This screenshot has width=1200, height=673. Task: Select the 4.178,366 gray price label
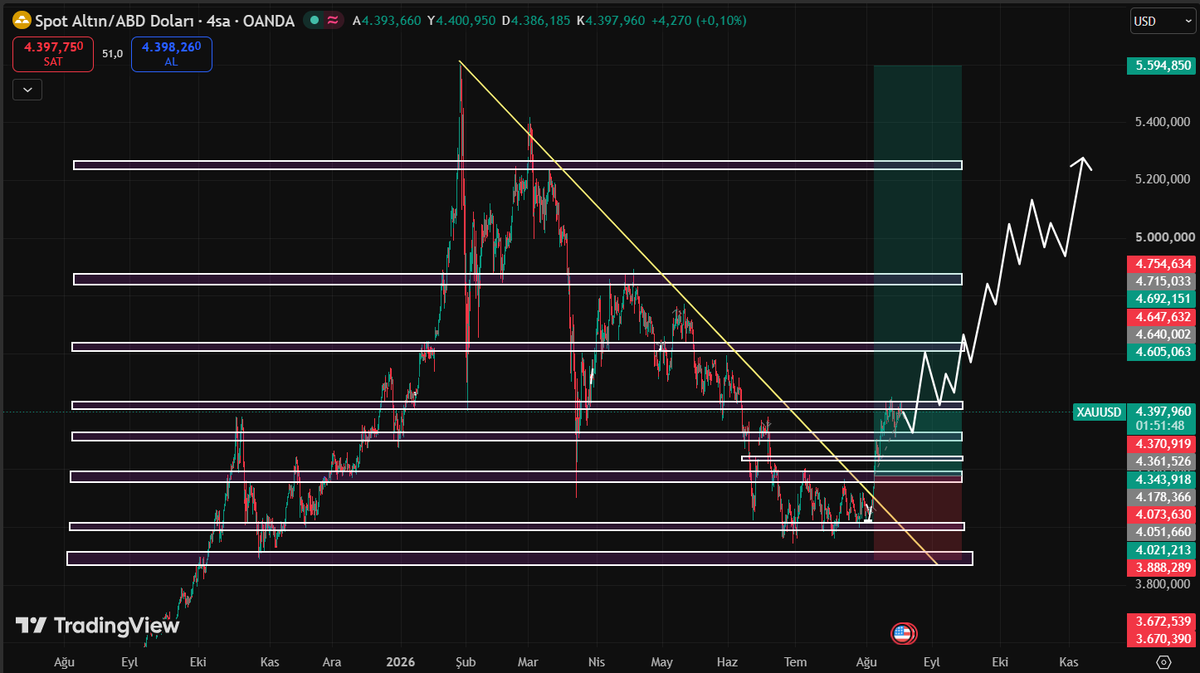1161,496
